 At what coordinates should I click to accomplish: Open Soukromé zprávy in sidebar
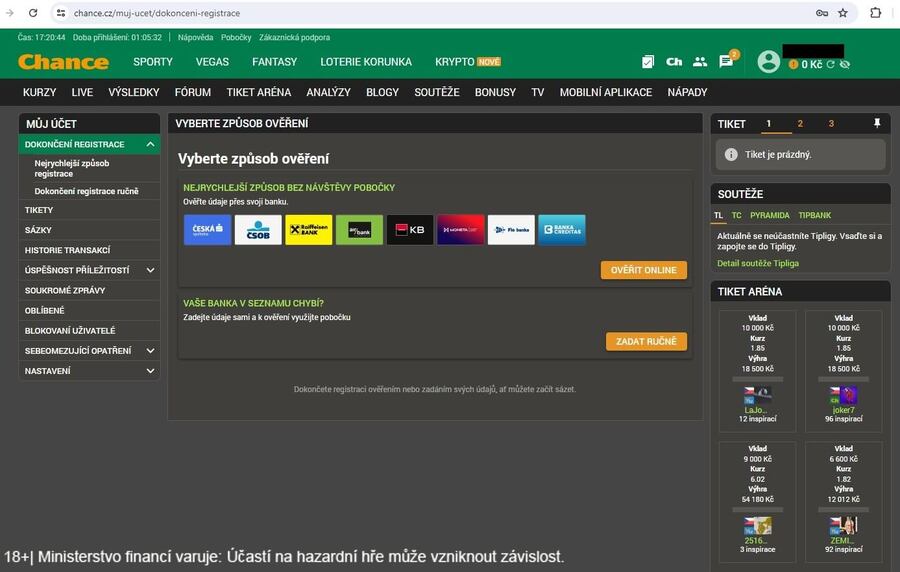tap(89, 290)
